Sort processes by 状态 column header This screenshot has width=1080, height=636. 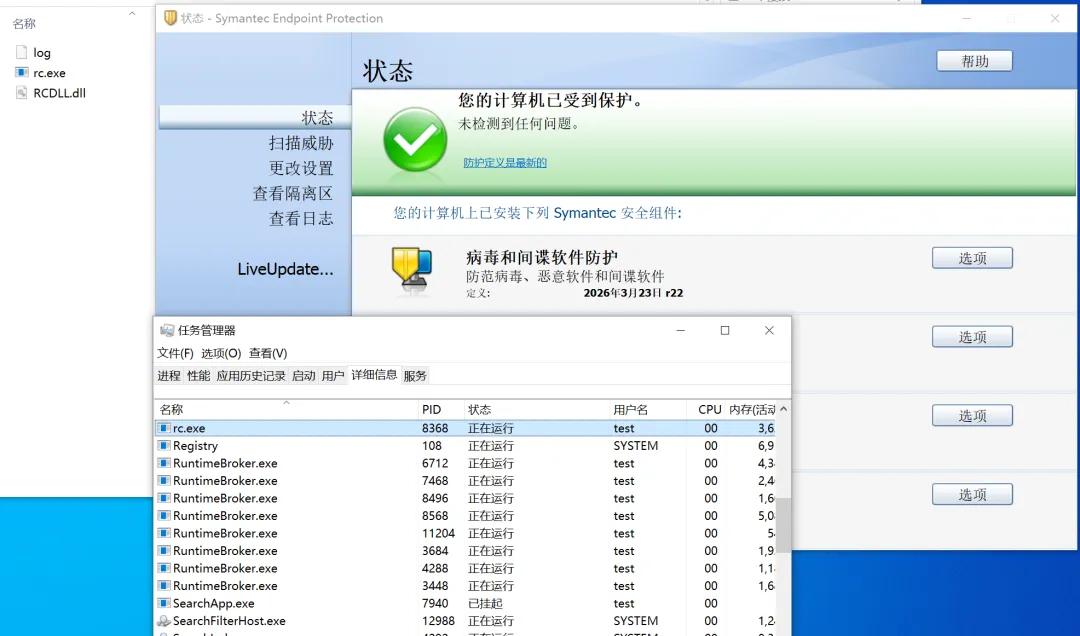[537, 409]
